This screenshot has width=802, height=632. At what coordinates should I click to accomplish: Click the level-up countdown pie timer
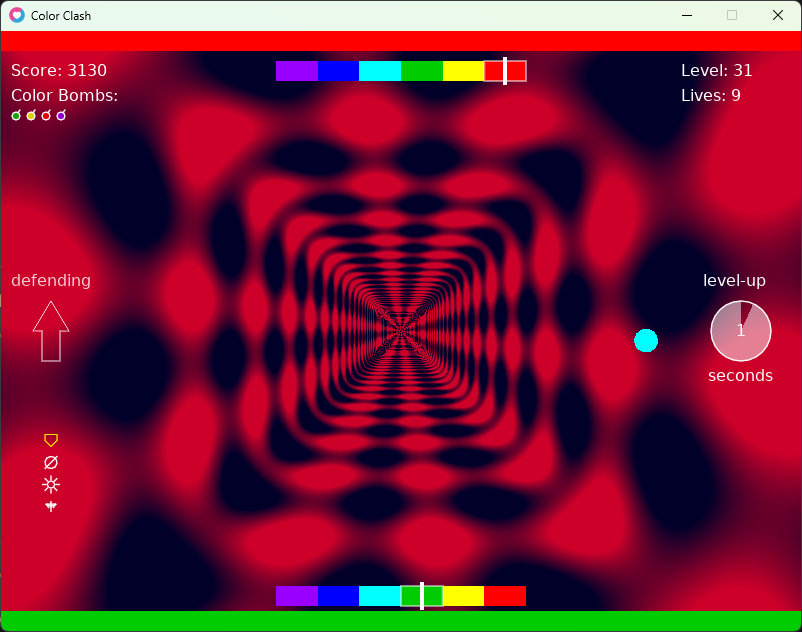click(x=741, y=331)
